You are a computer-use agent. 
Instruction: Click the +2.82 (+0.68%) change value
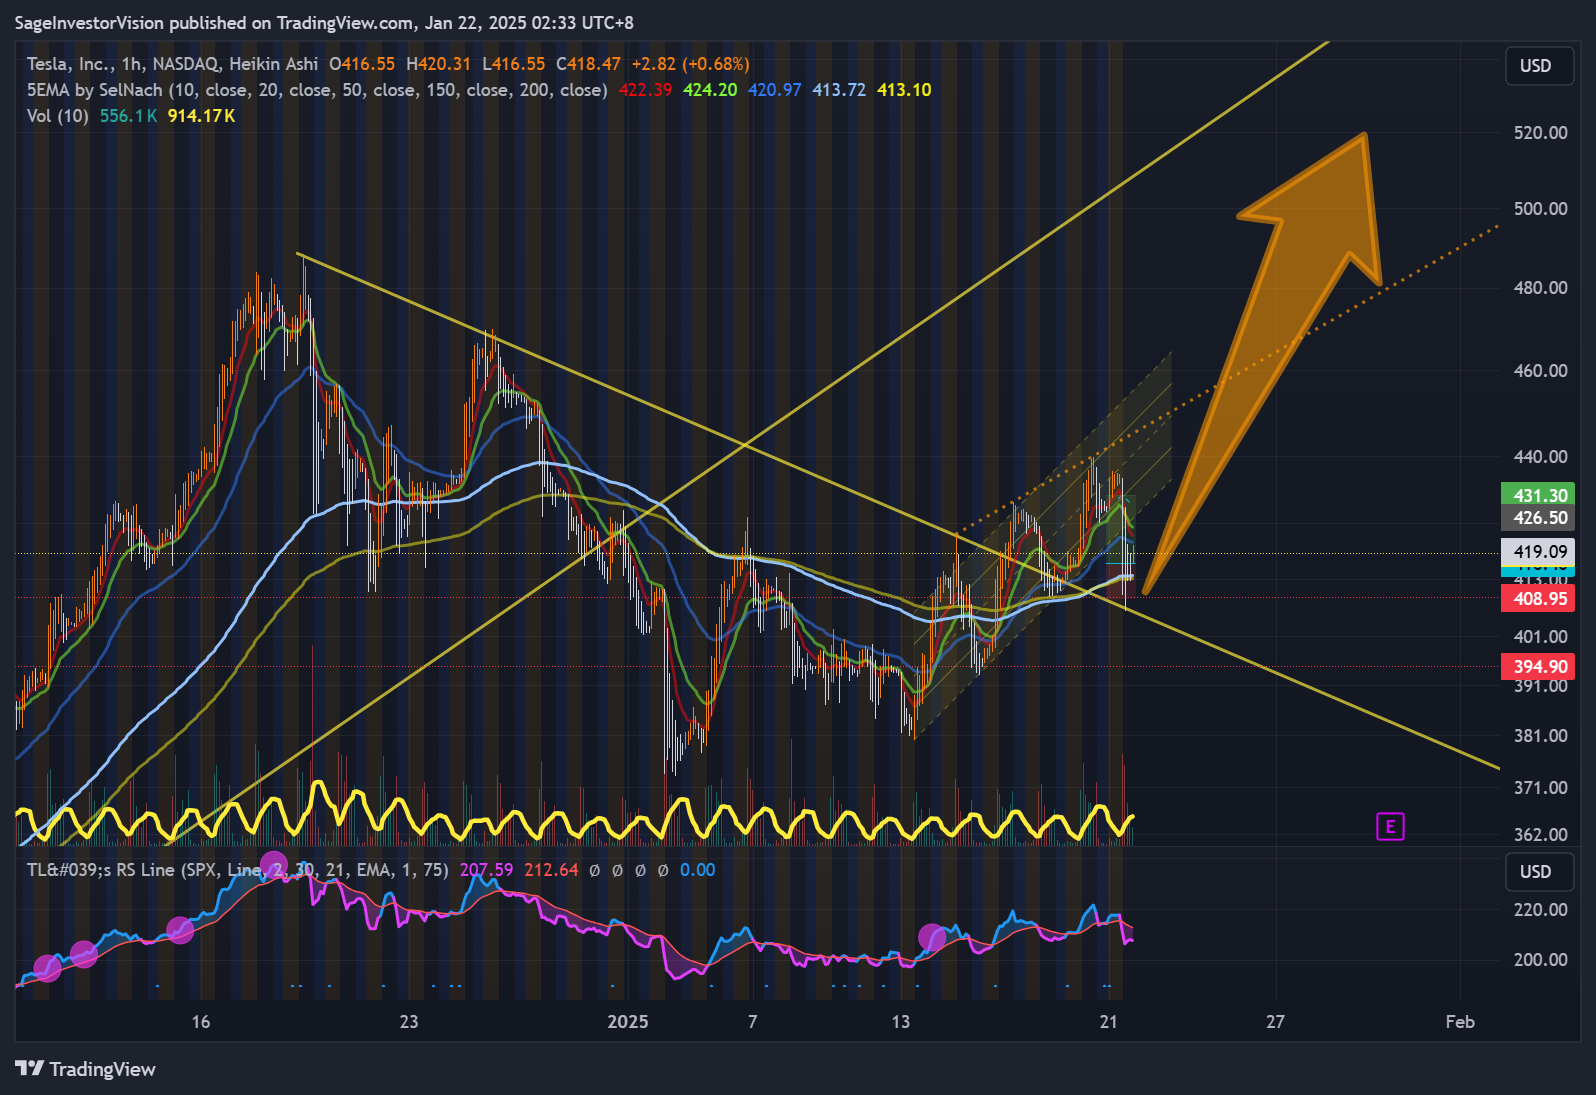690,64
